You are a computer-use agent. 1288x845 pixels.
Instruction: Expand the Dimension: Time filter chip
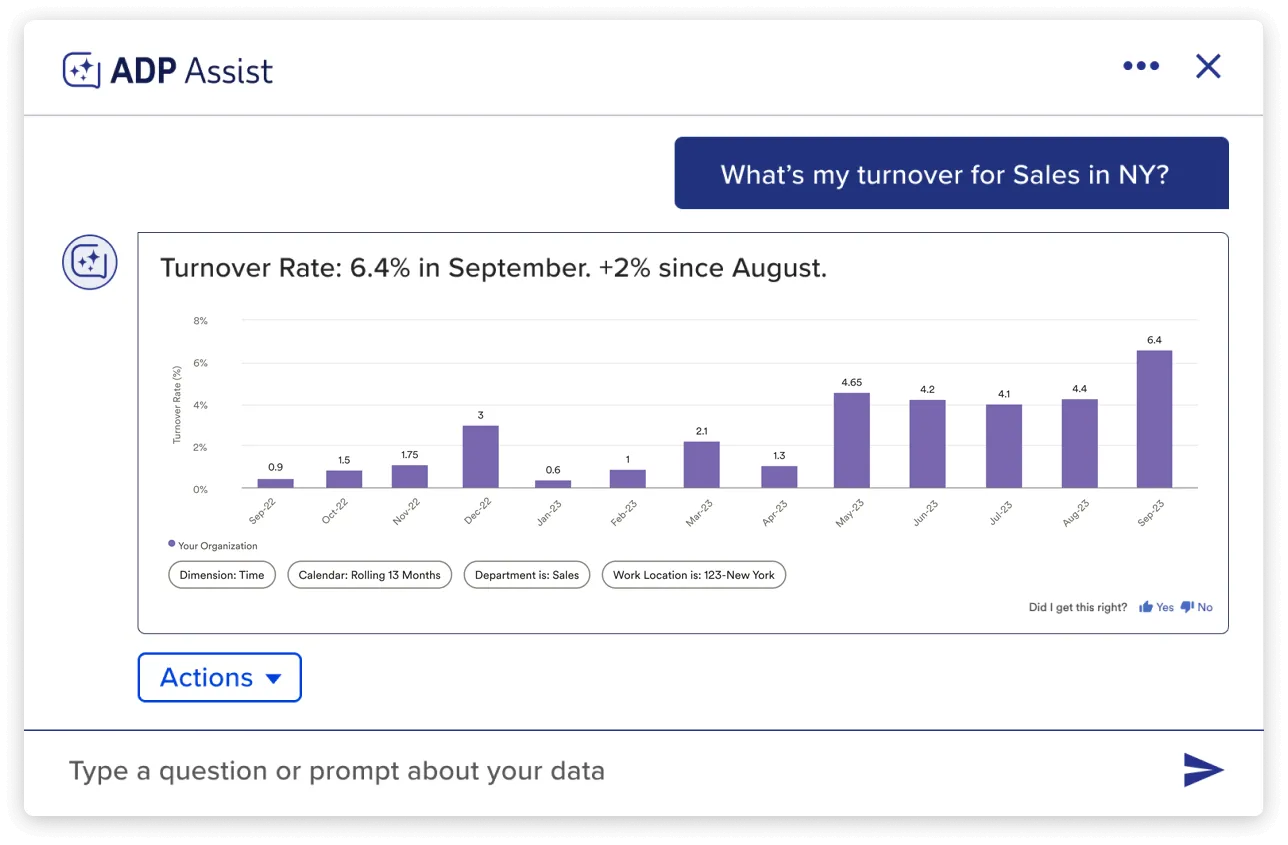[x=221, y=574]
